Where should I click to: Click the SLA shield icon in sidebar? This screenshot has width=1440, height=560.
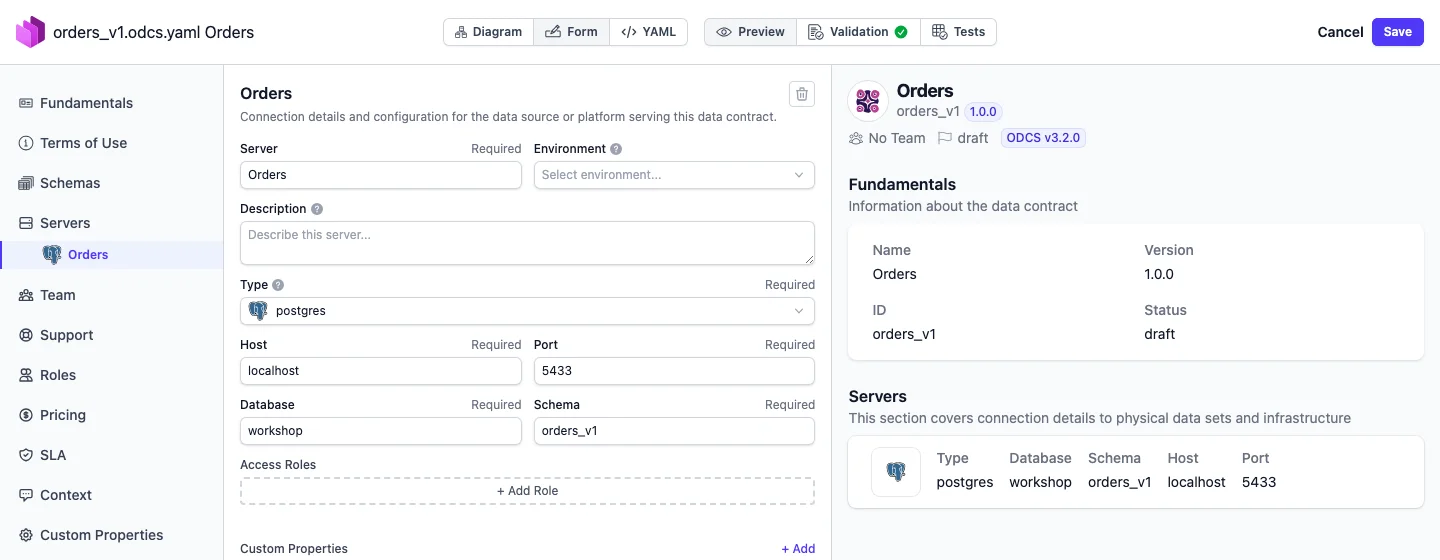(x=26, y=455)
